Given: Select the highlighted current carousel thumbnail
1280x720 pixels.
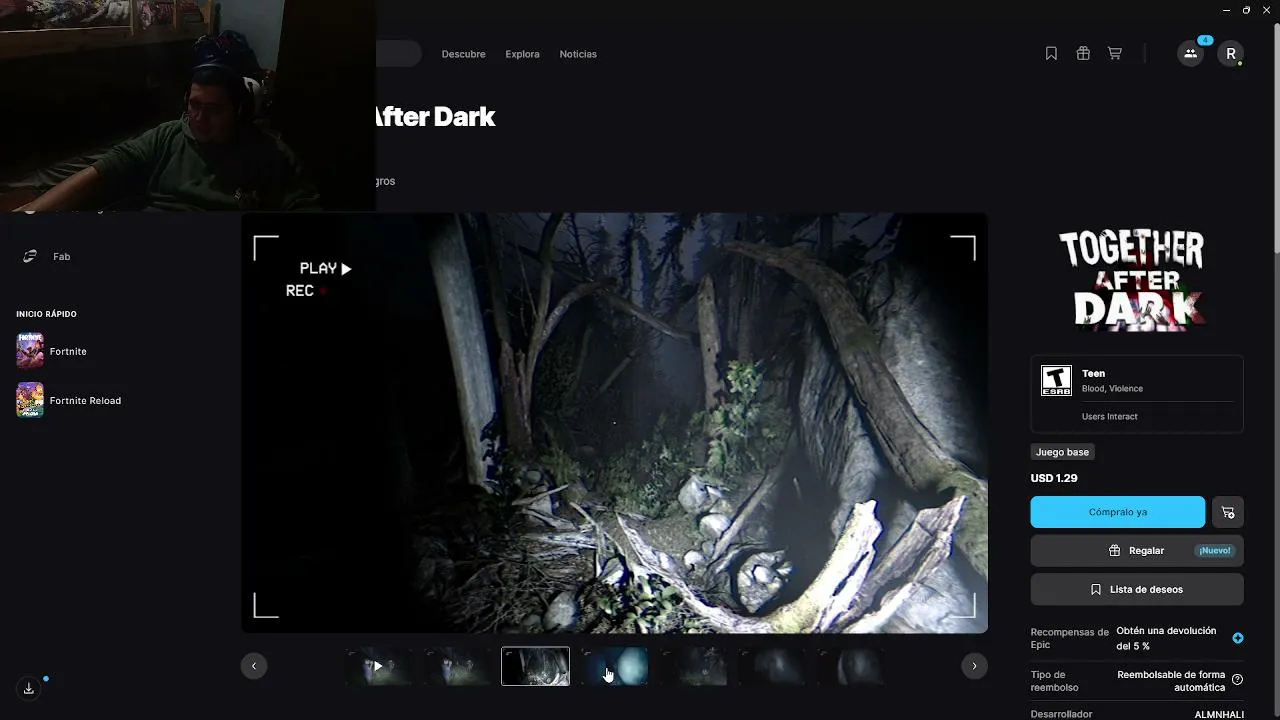Looking at the screenshot, I should 535,666.
